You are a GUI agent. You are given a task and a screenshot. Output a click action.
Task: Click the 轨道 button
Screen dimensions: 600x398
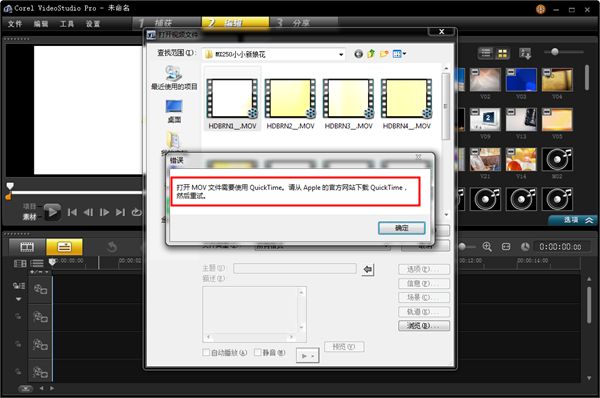click(424, 312)
